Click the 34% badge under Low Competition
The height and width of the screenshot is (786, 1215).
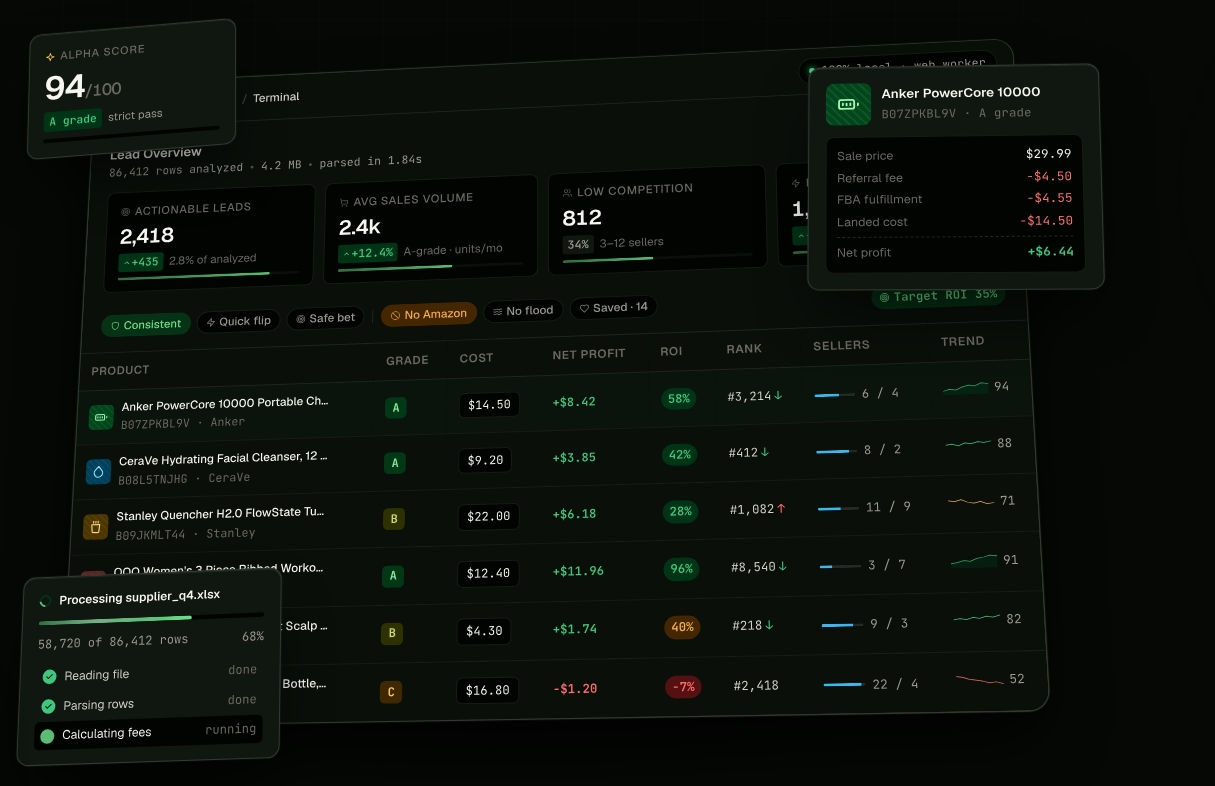pyautogui.click(x=578, y=244)
